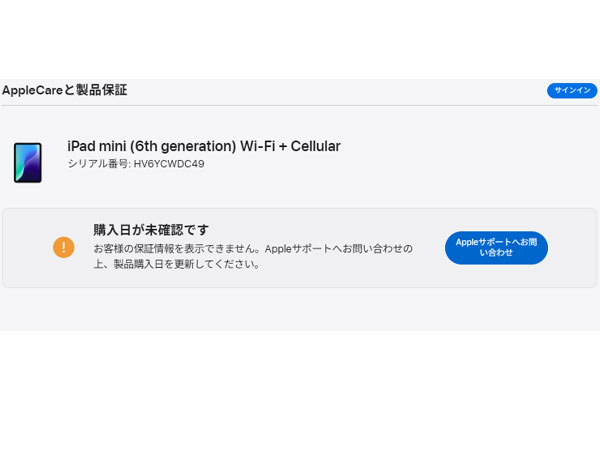Select the serial number HV6YCWDC49
600x450 pixels.
point(169,164)
